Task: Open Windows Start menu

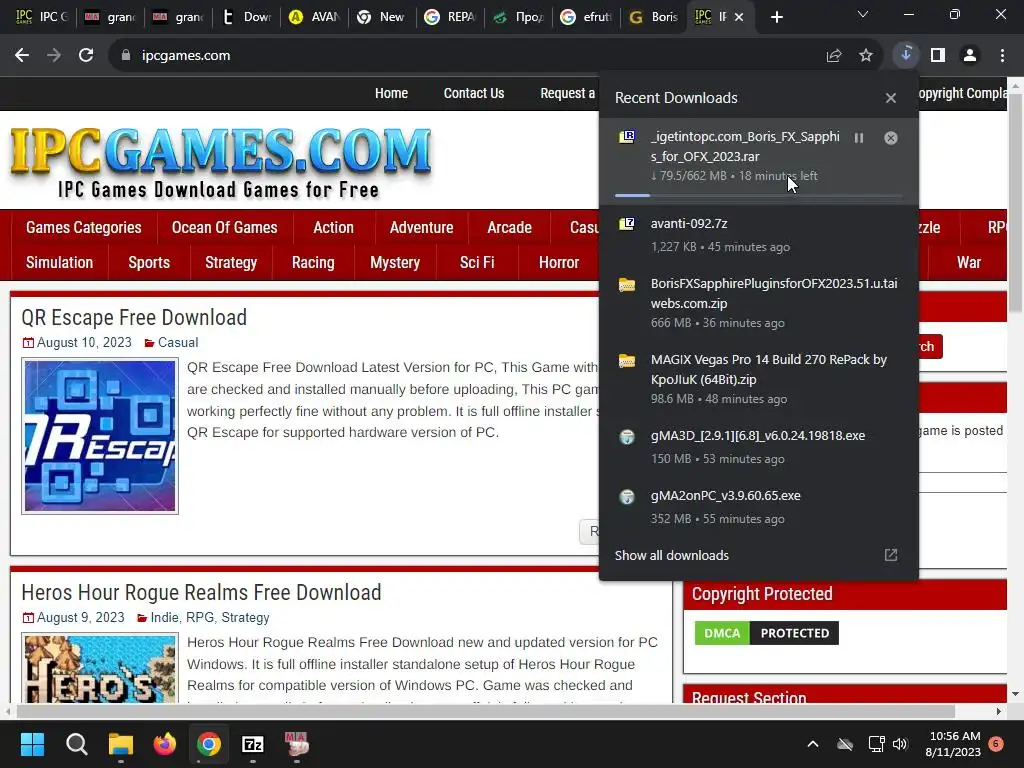Action: pos(32,744)
